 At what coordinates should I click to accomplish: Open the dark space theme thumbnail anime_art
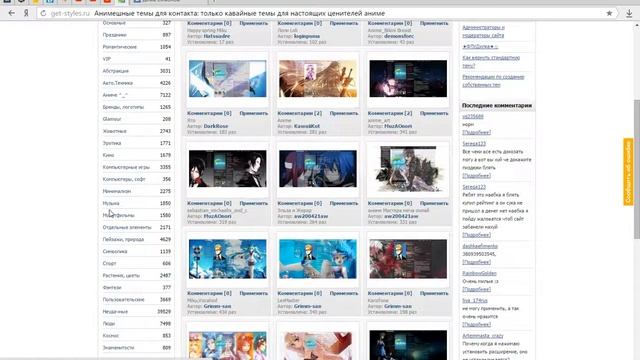408,79
